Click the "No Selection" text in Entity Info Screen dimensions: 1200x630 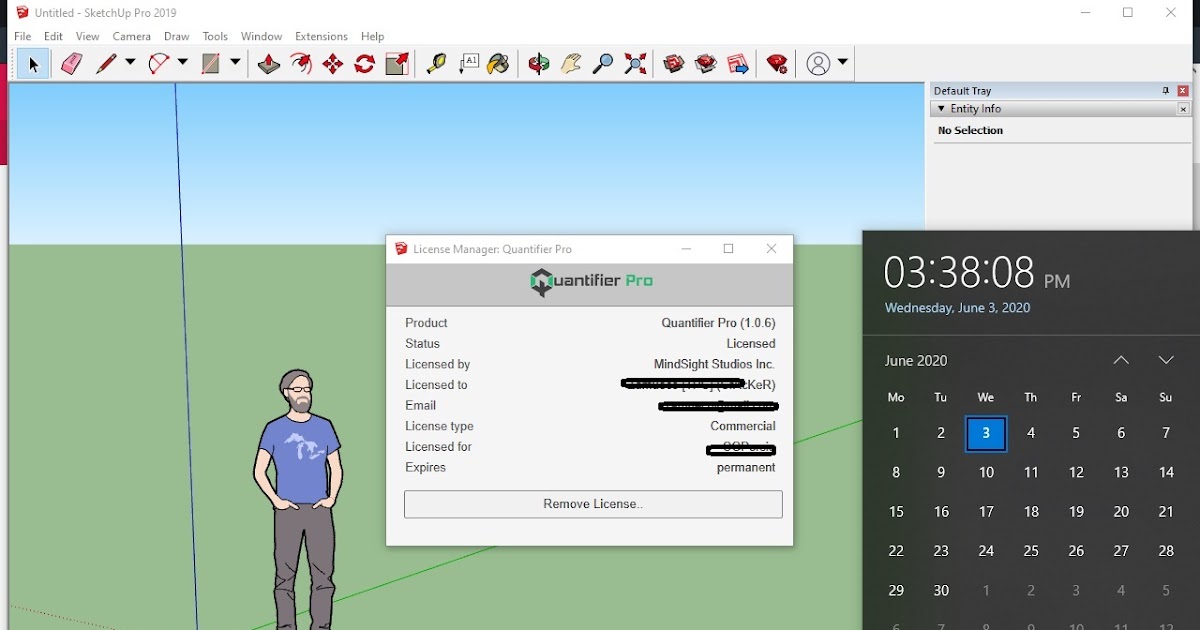pyautogui.click(x=970, y=131)
